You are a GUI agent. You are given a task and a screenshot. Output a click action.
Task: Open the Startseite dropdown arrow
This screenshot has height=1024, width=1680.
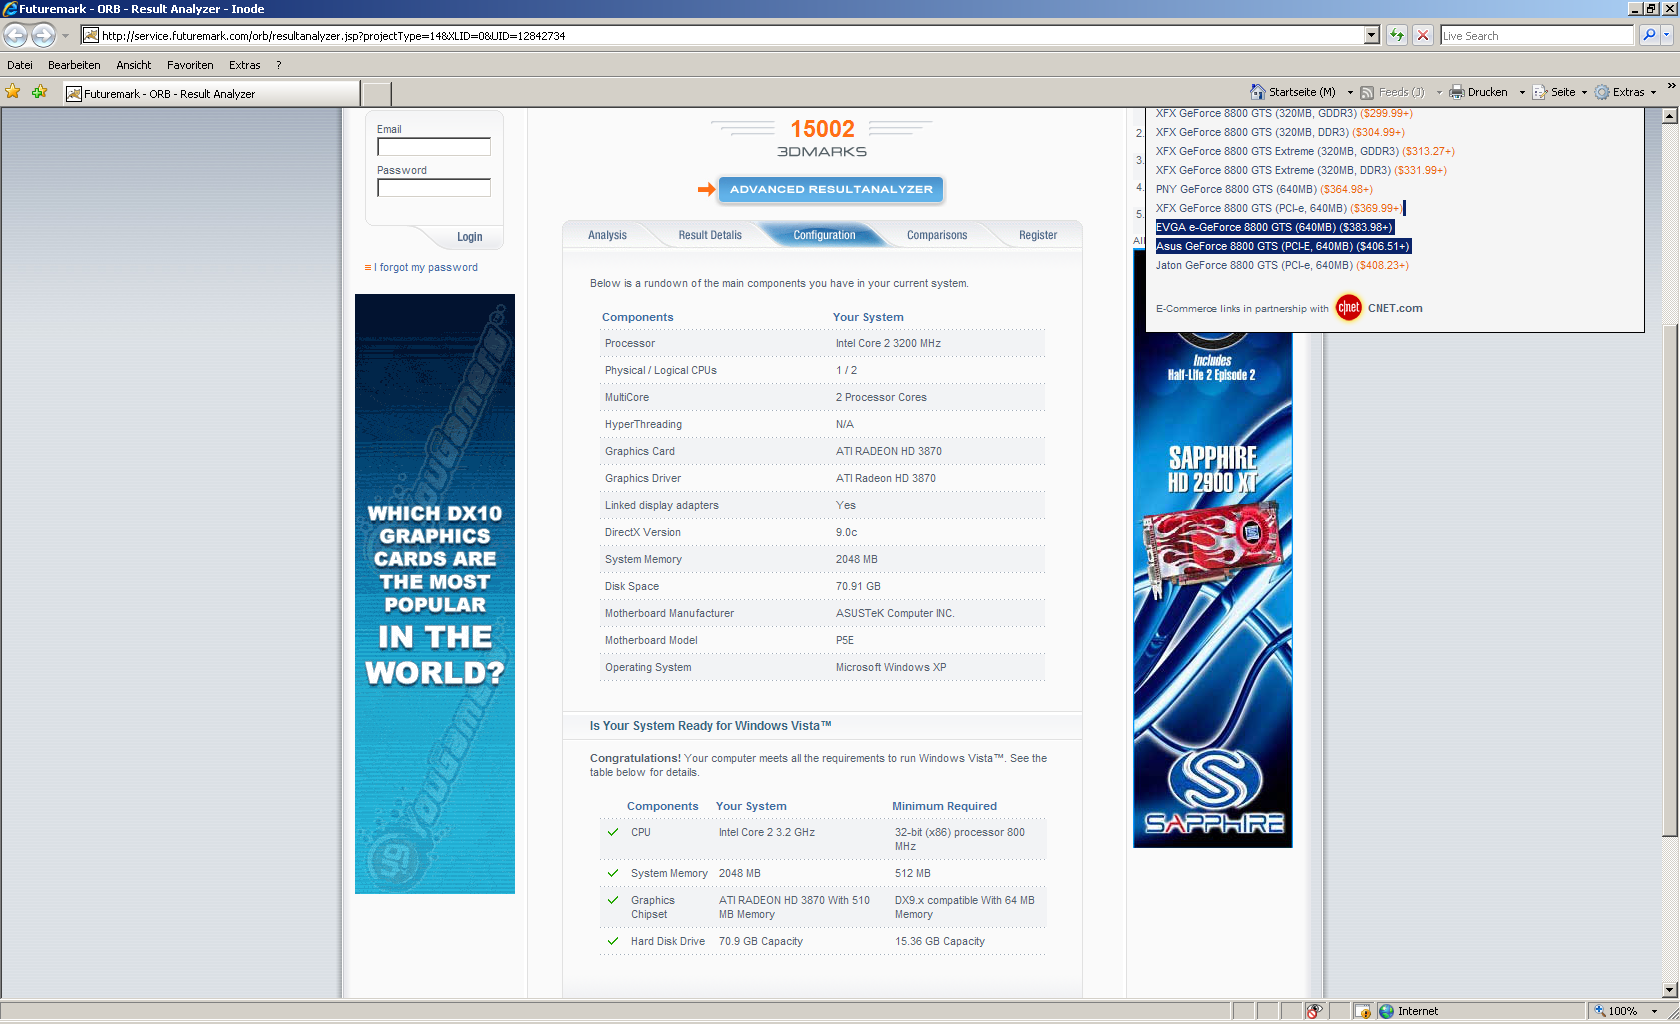pyautogui.click(x=1350, y=92)
